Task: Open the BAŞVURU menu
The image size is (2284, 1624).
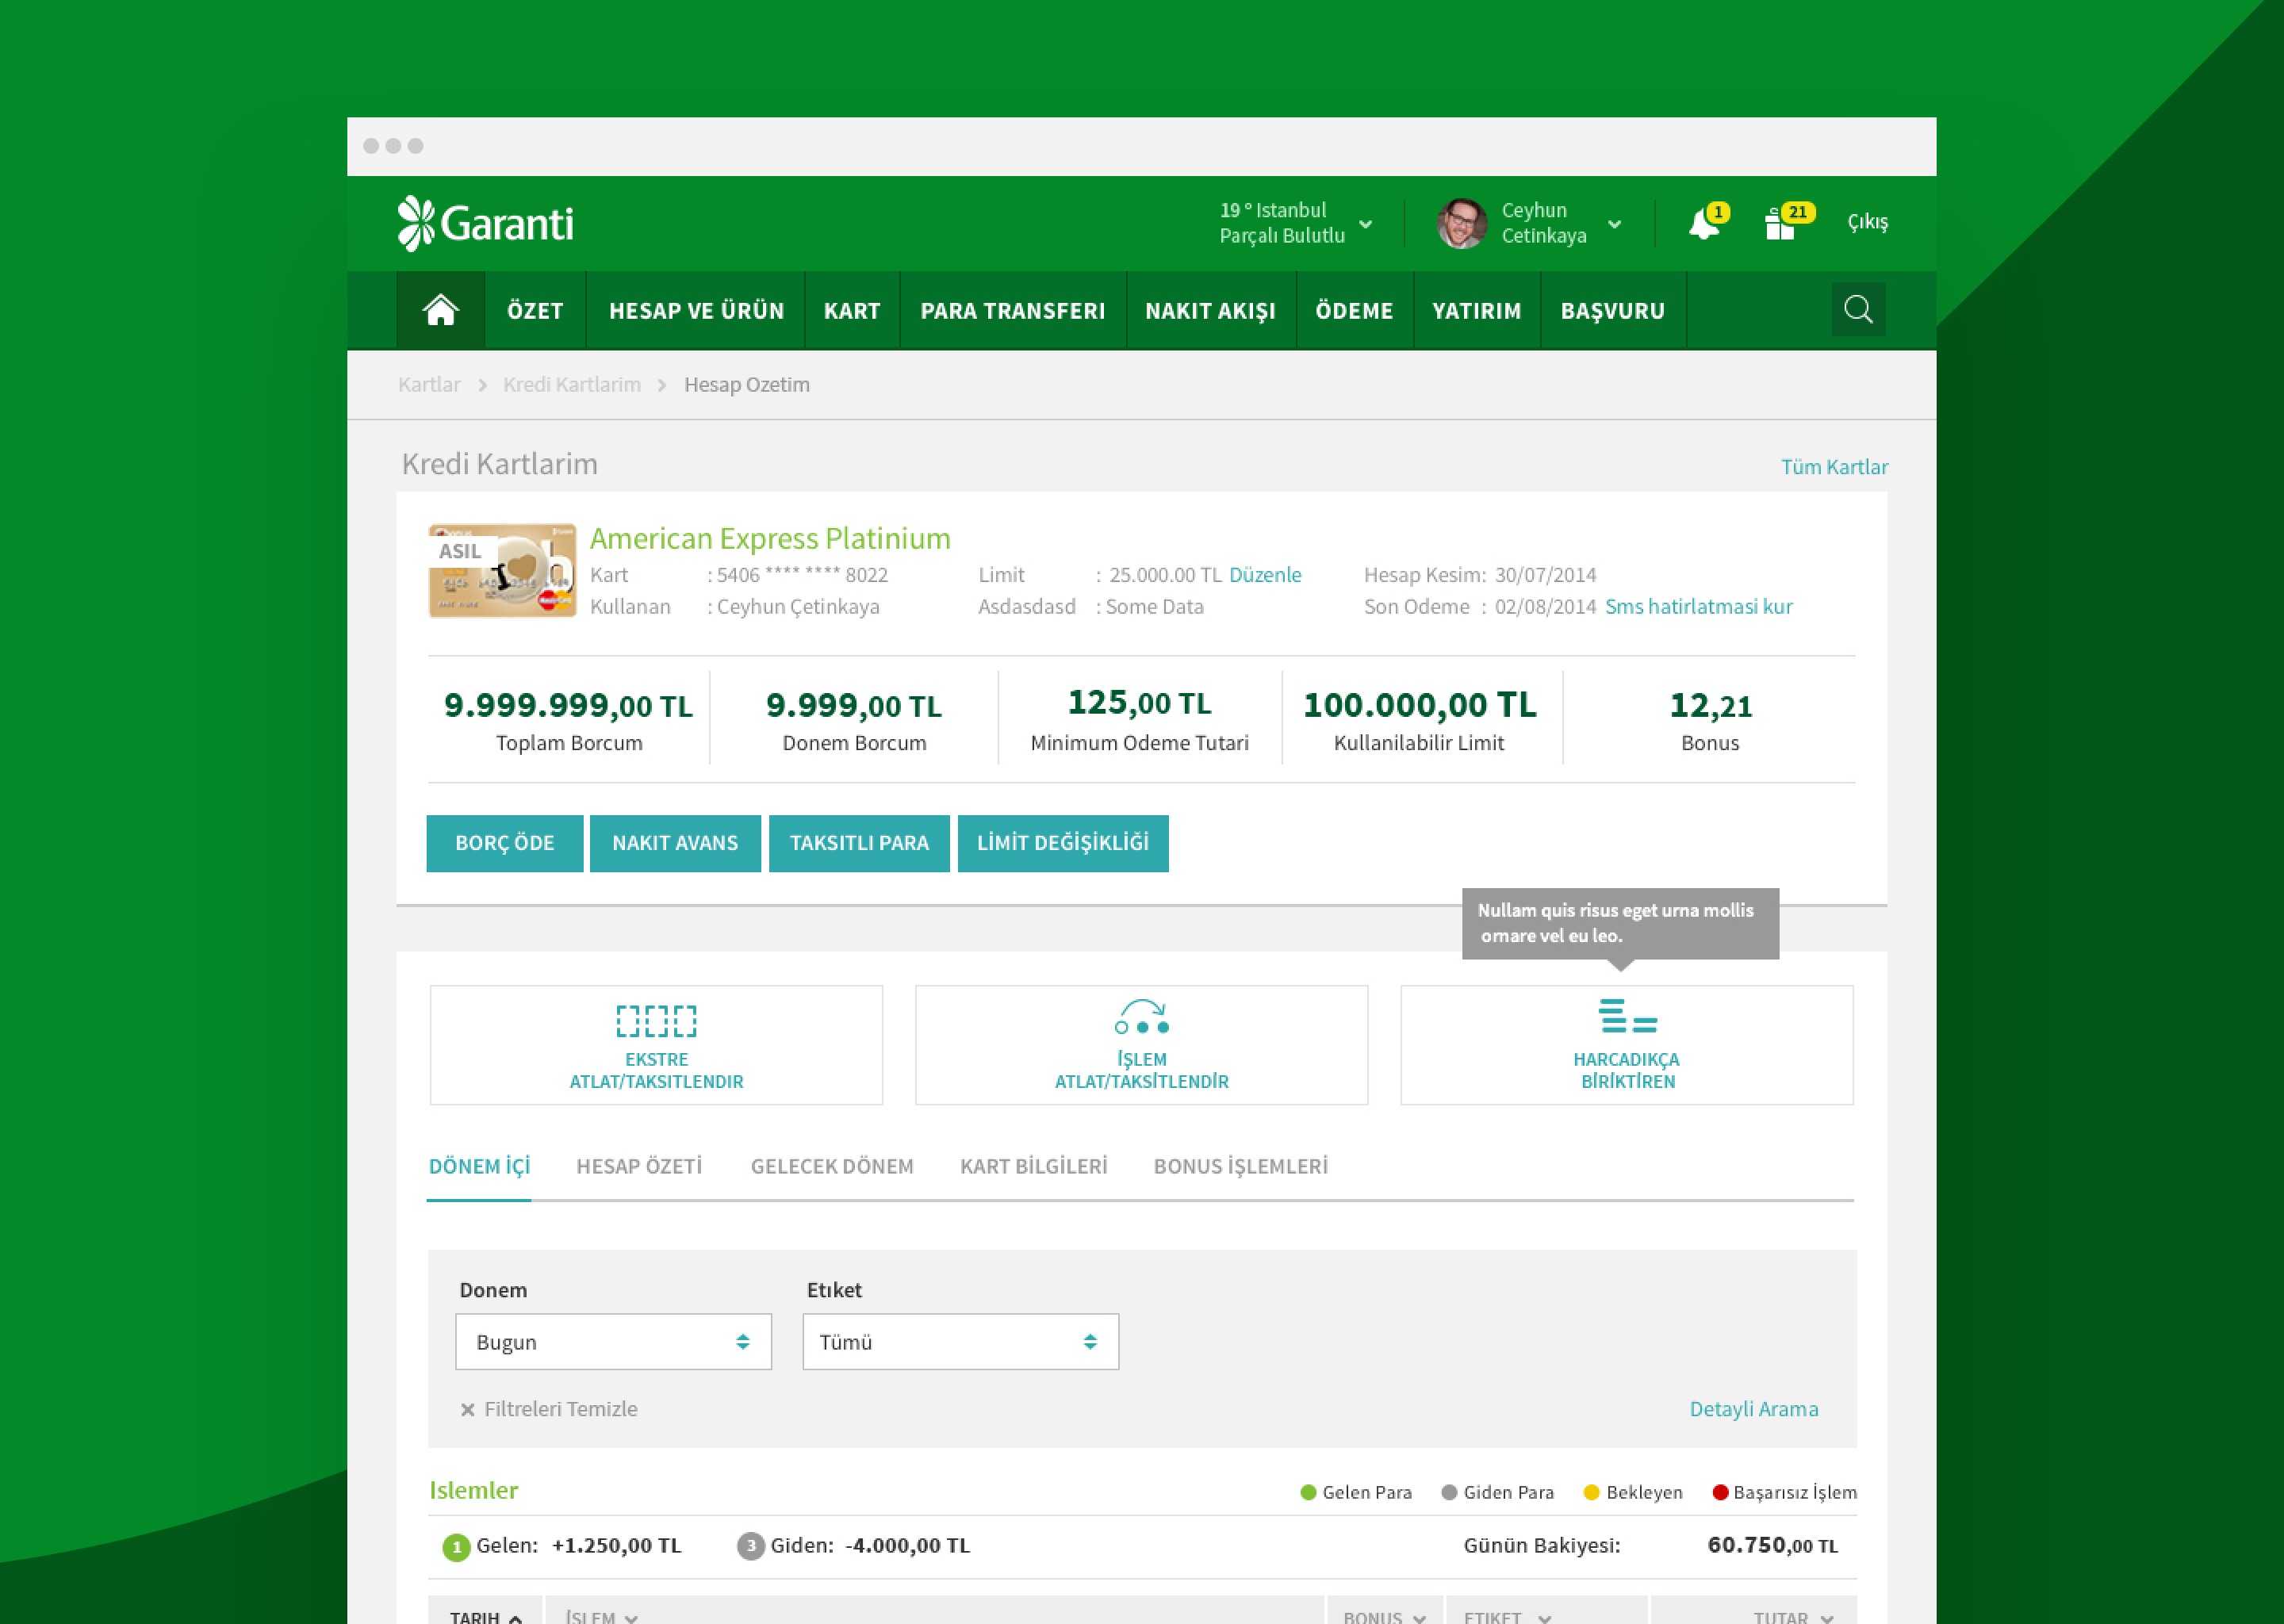Action: tap(1612, 311)
